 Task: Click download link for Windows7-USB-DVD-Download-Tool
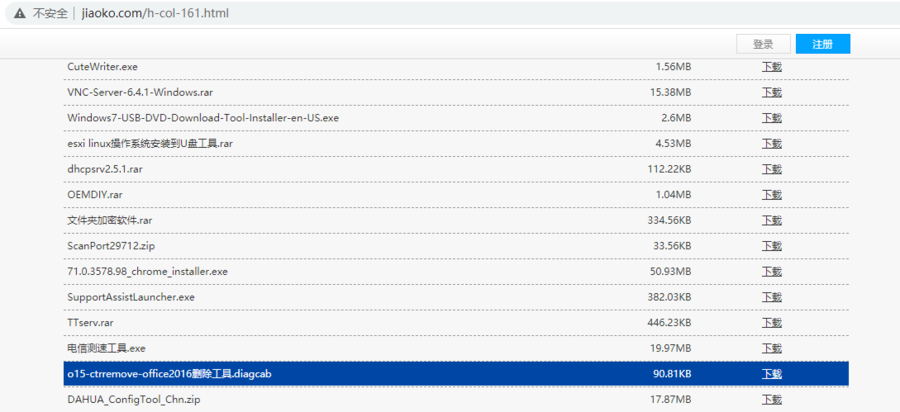[x=772, y=118]
